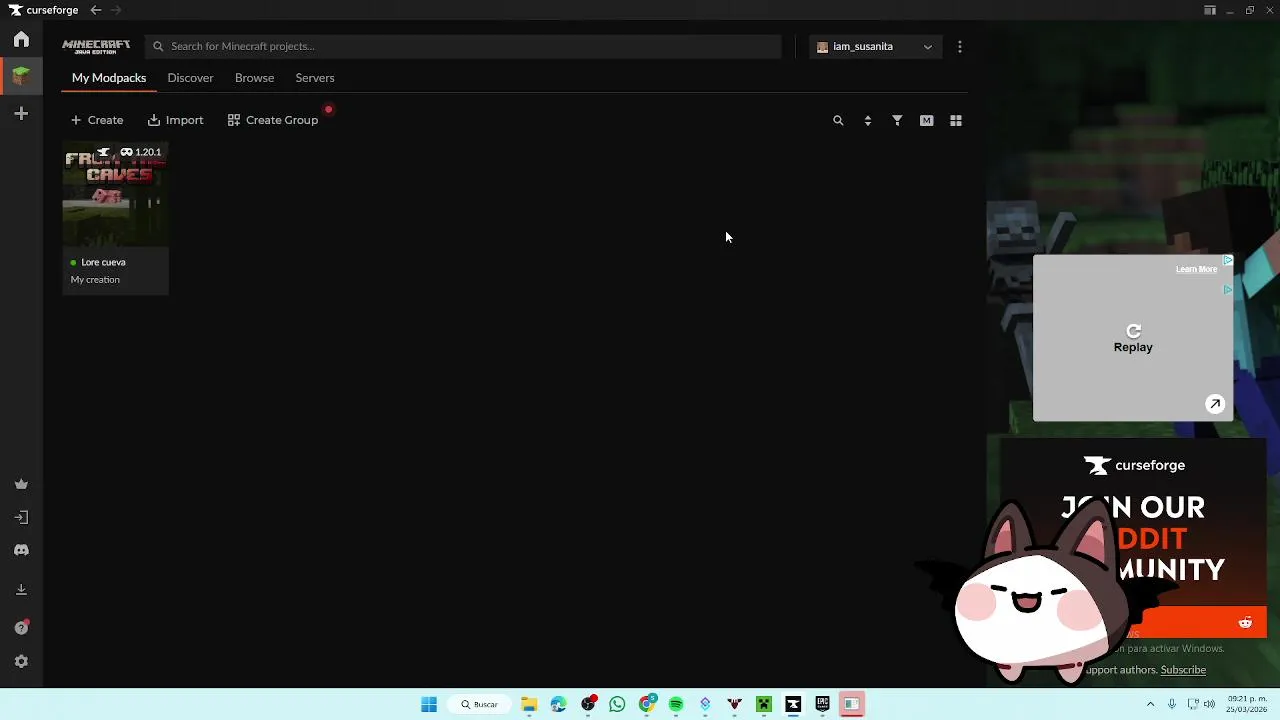Go to the CurseForge home icon

coord(21,39)
